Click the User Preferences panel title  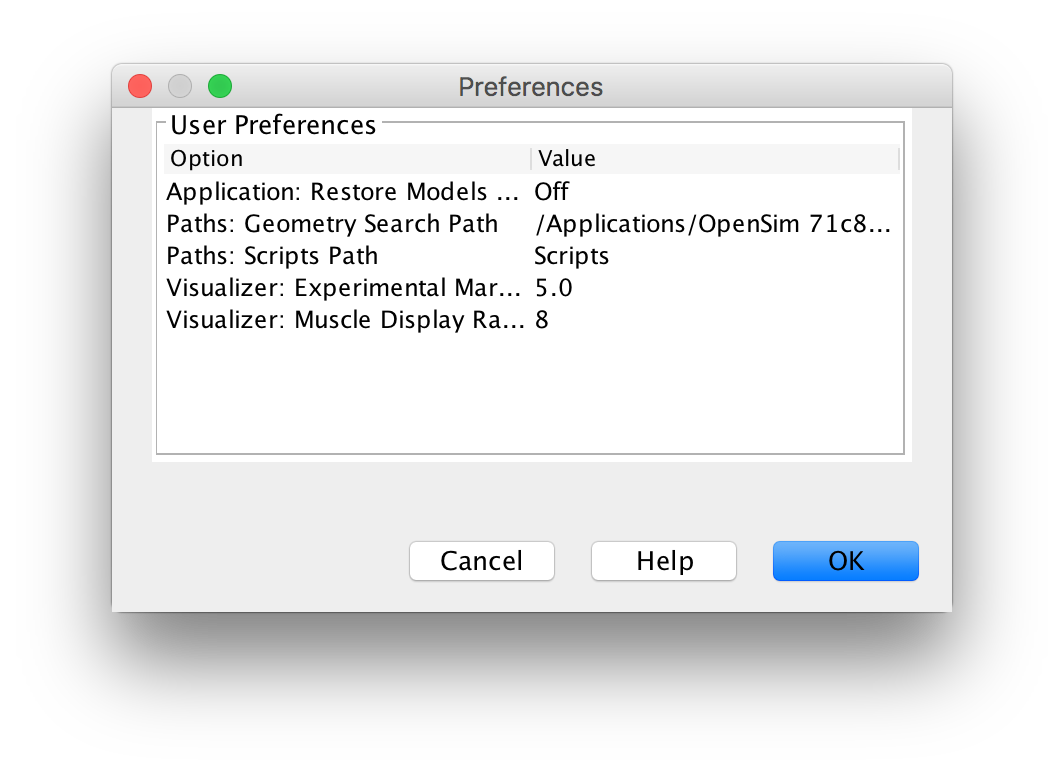pyautogui.click(x=272, y=124)
